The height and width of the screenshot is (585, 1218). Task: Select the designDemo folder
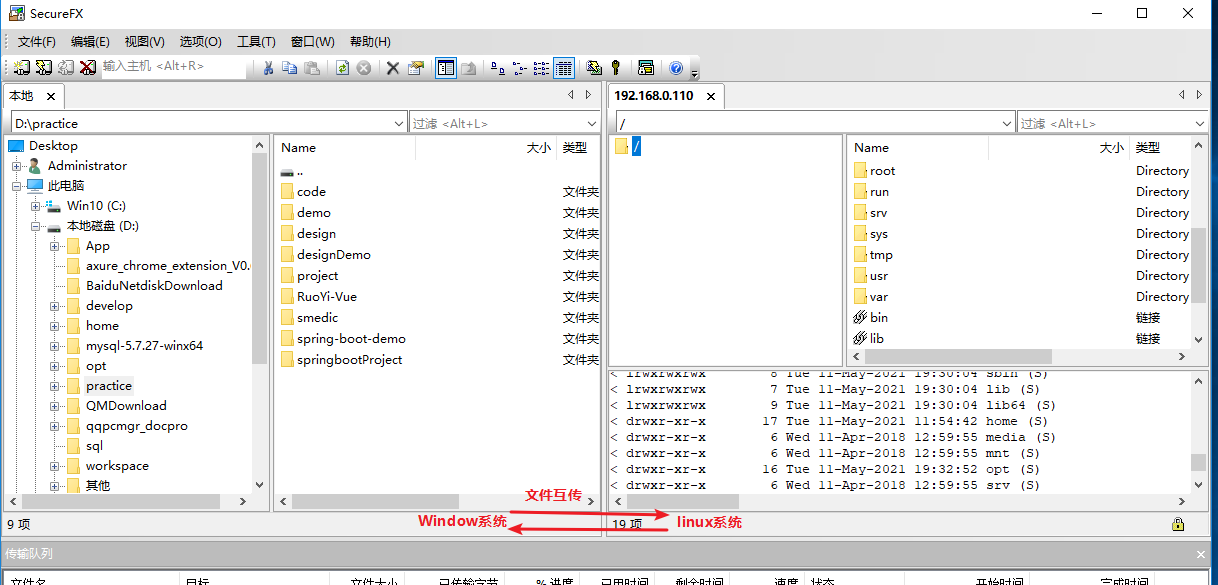[333, 254]
